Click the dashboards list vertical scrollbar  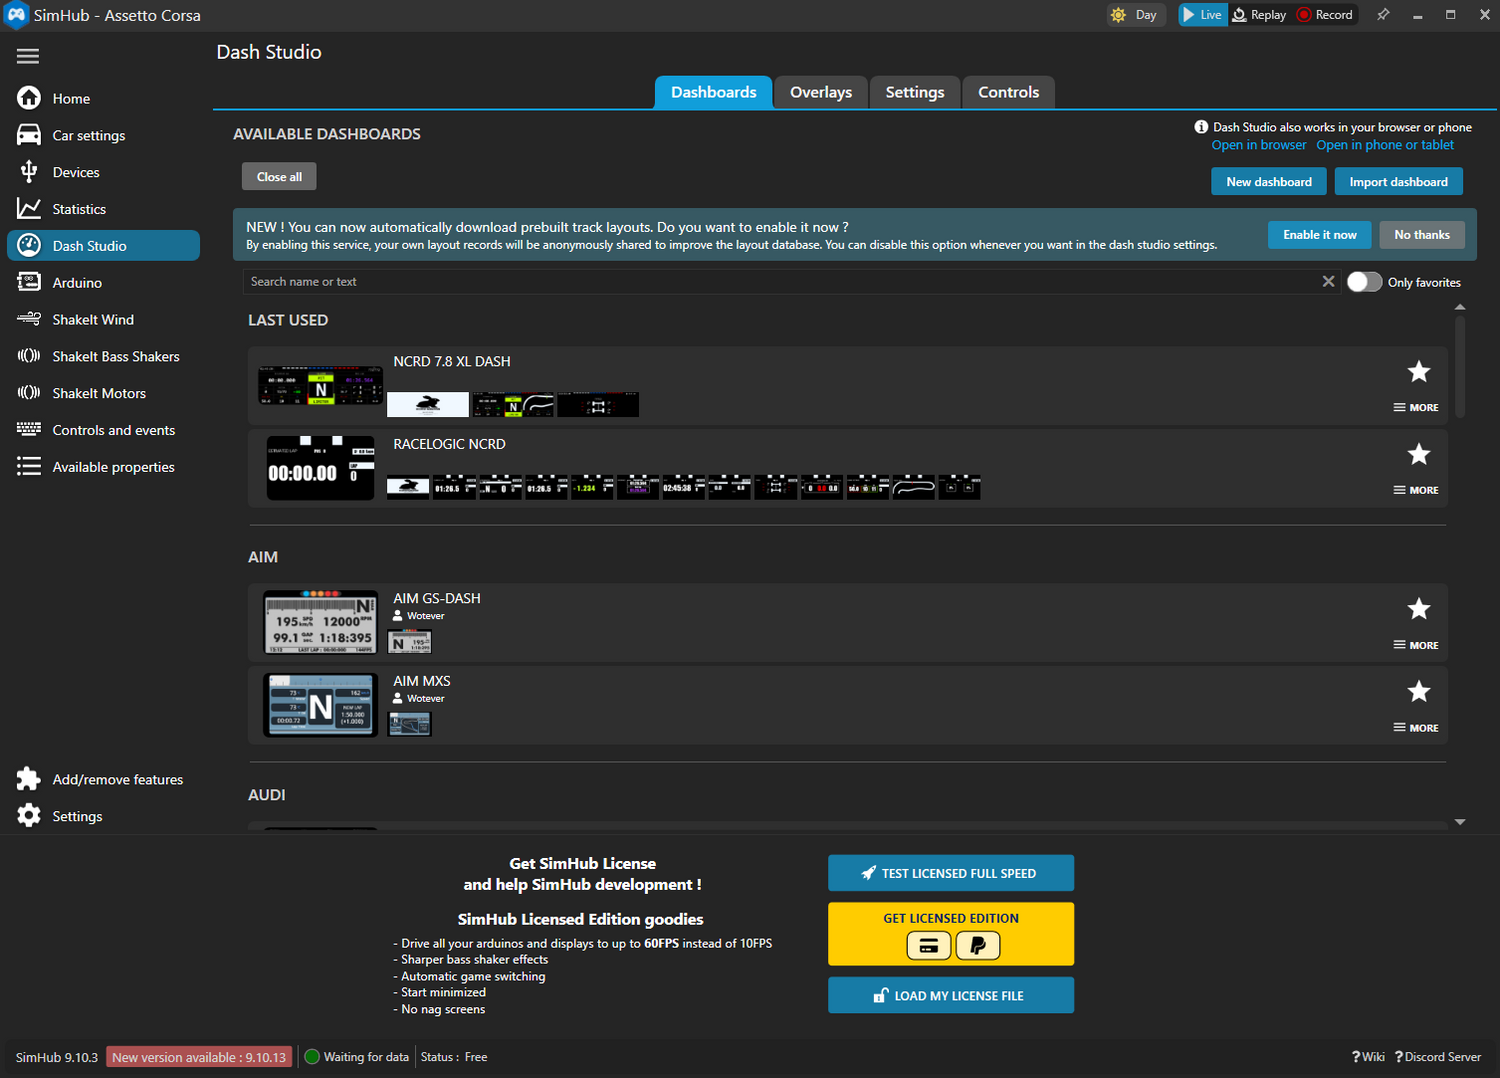tap(1460, 366)
